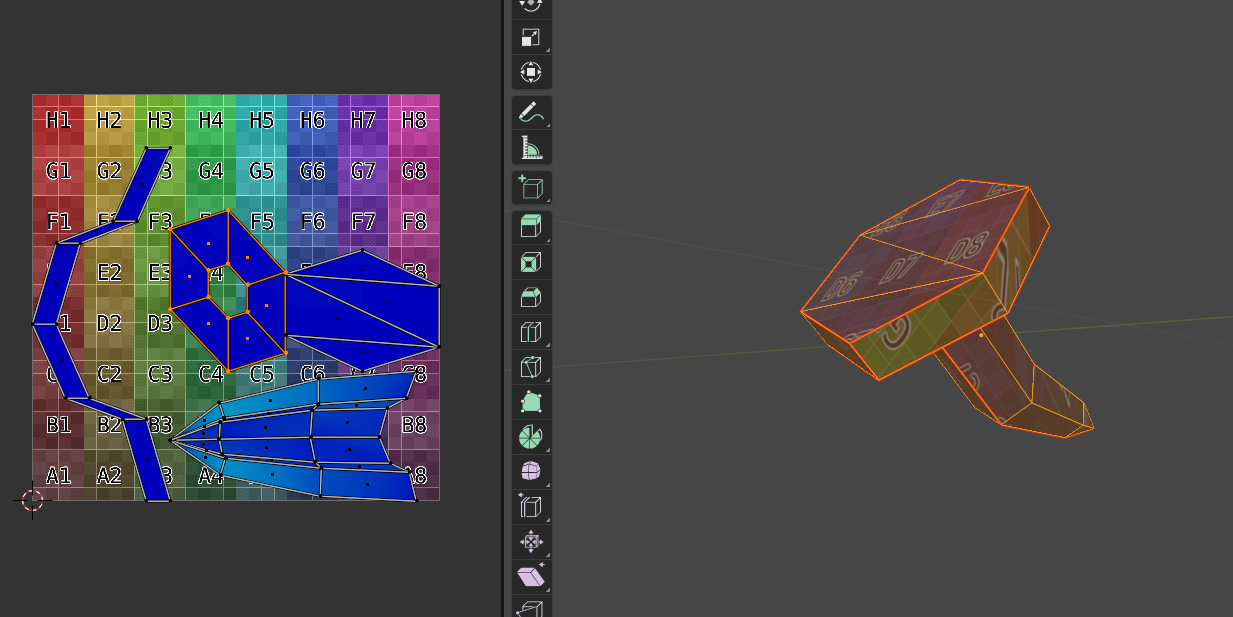This screenshot has height=617, width=1233.
Task: Choose the Measure tool
Action: [x=531, y=148]
